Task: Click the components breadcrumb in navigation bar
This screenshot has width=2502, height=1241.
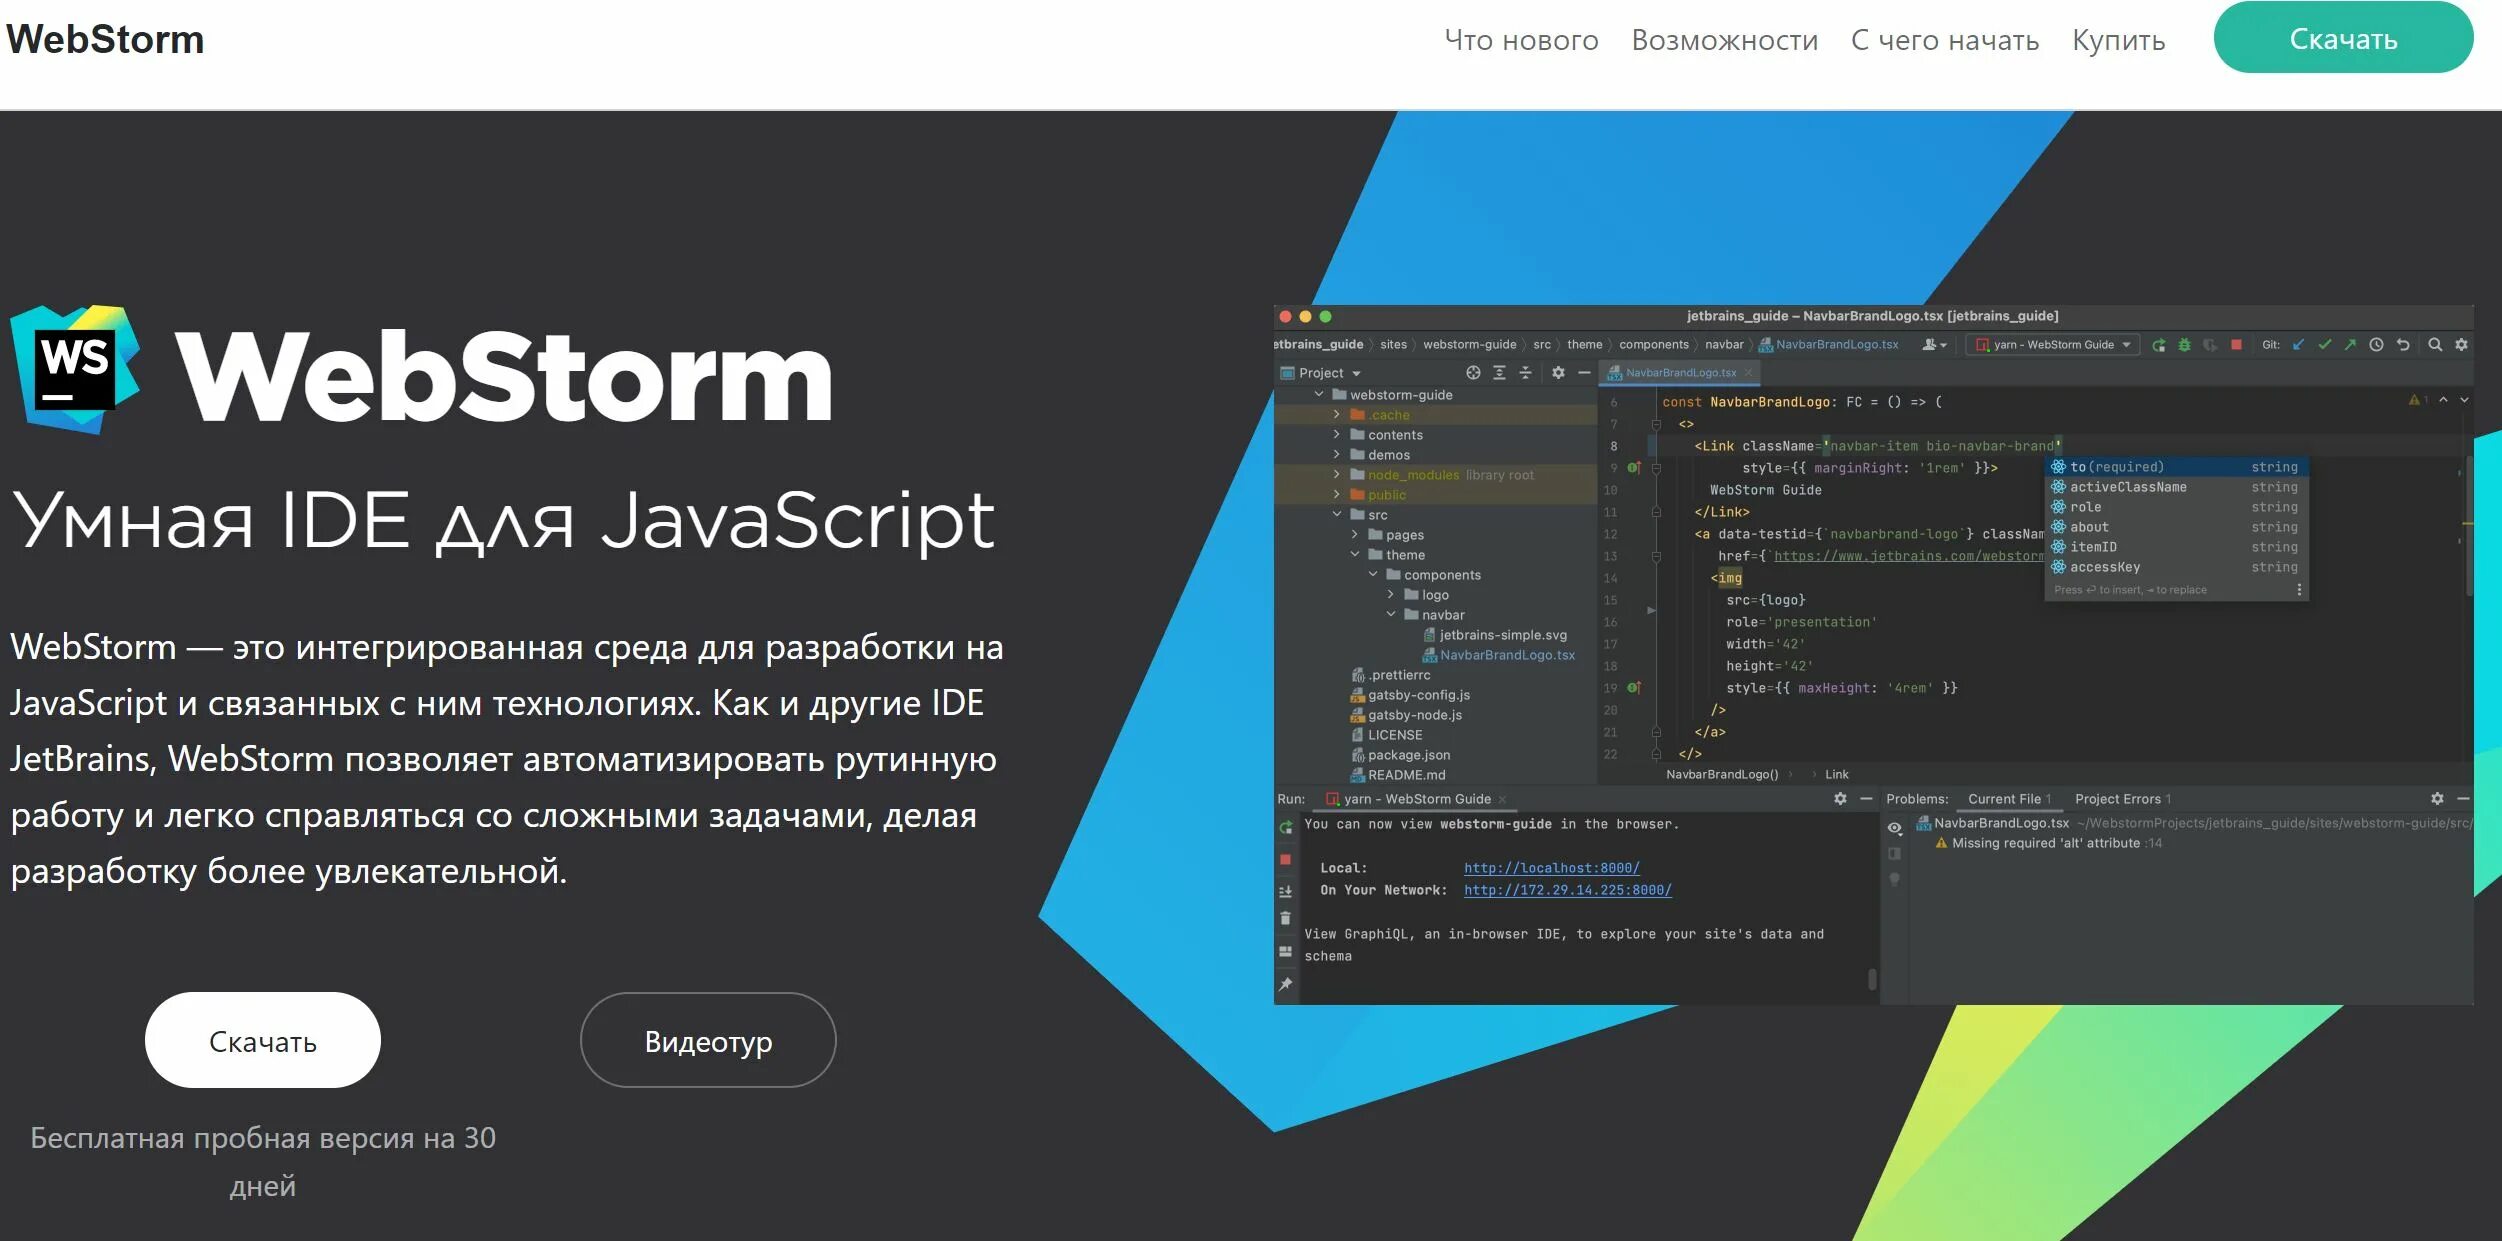Action: tap(1653, 345)
